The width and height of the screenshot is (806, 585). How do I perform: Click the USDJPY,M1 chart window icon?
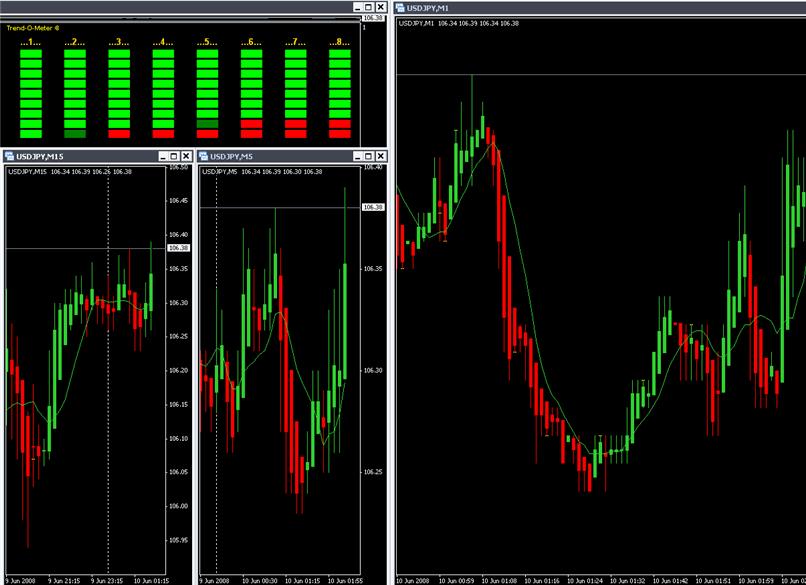(402, 8)
